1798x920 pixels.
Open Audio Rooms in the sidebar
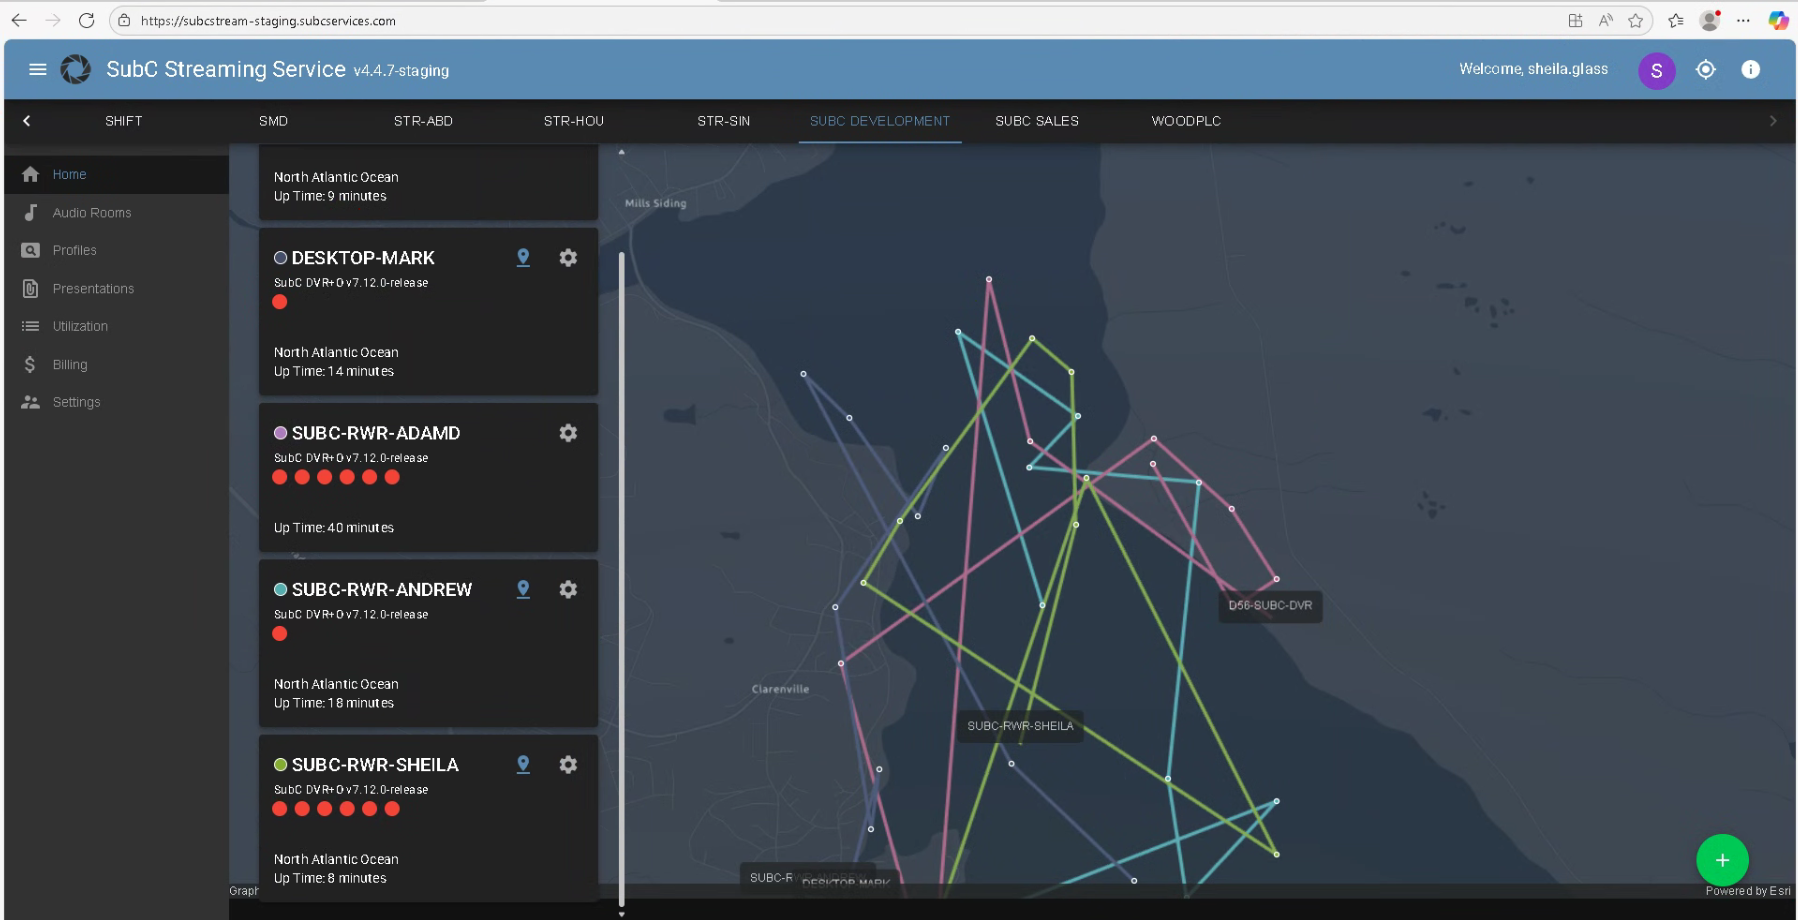click(92, 213)
